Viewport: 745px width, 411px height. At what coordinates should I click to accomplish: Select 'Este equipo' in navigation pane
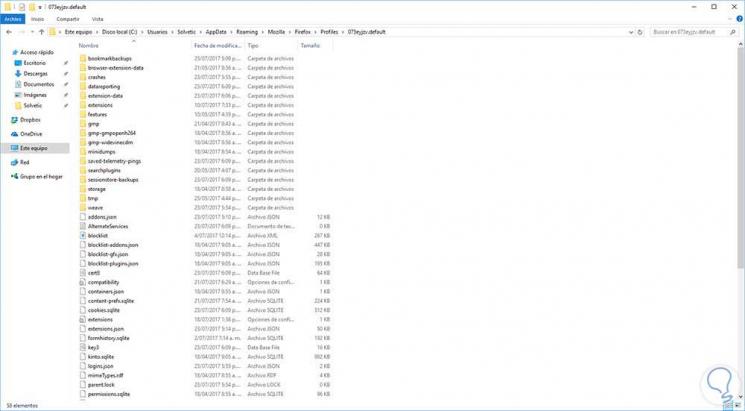33,148
